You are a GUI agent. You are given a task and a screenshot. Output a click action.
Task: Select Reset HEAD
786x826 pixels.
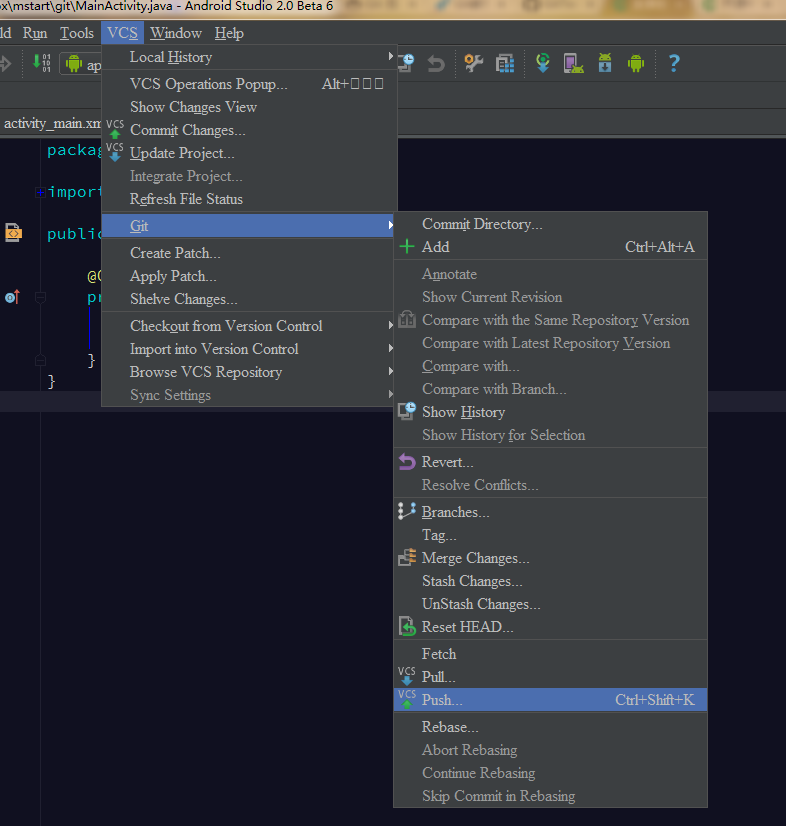551,627
